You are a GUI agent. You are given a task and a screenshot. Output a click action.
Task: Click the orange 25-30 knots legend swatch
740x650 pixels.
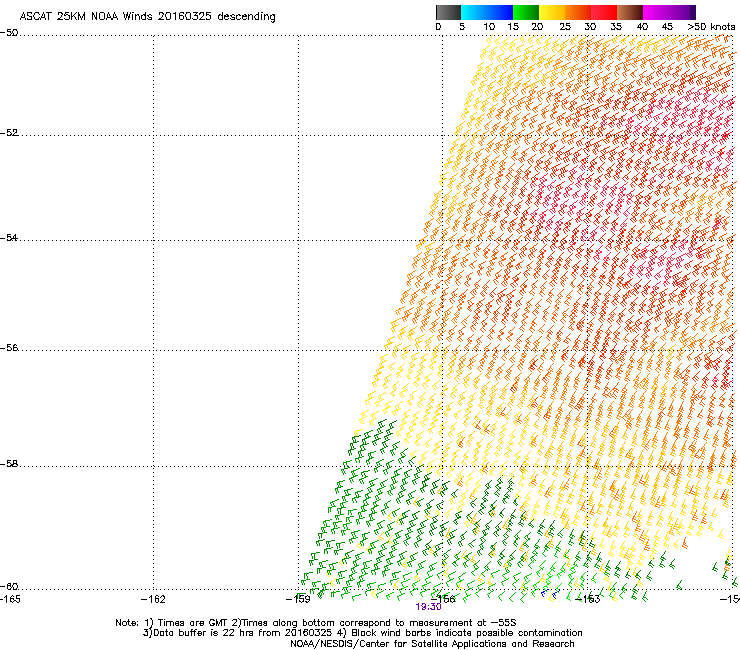pos(578,12)
